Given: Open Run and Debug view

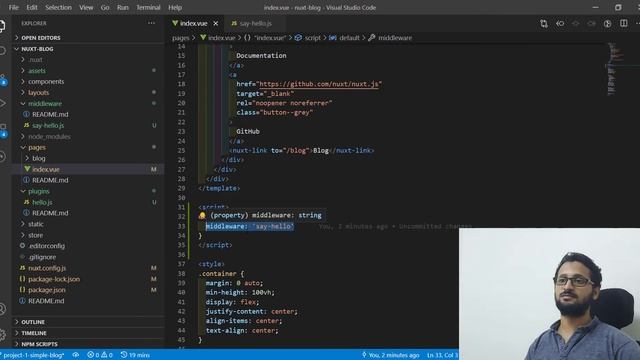Looking at the screenshot, I should [2, 104].
